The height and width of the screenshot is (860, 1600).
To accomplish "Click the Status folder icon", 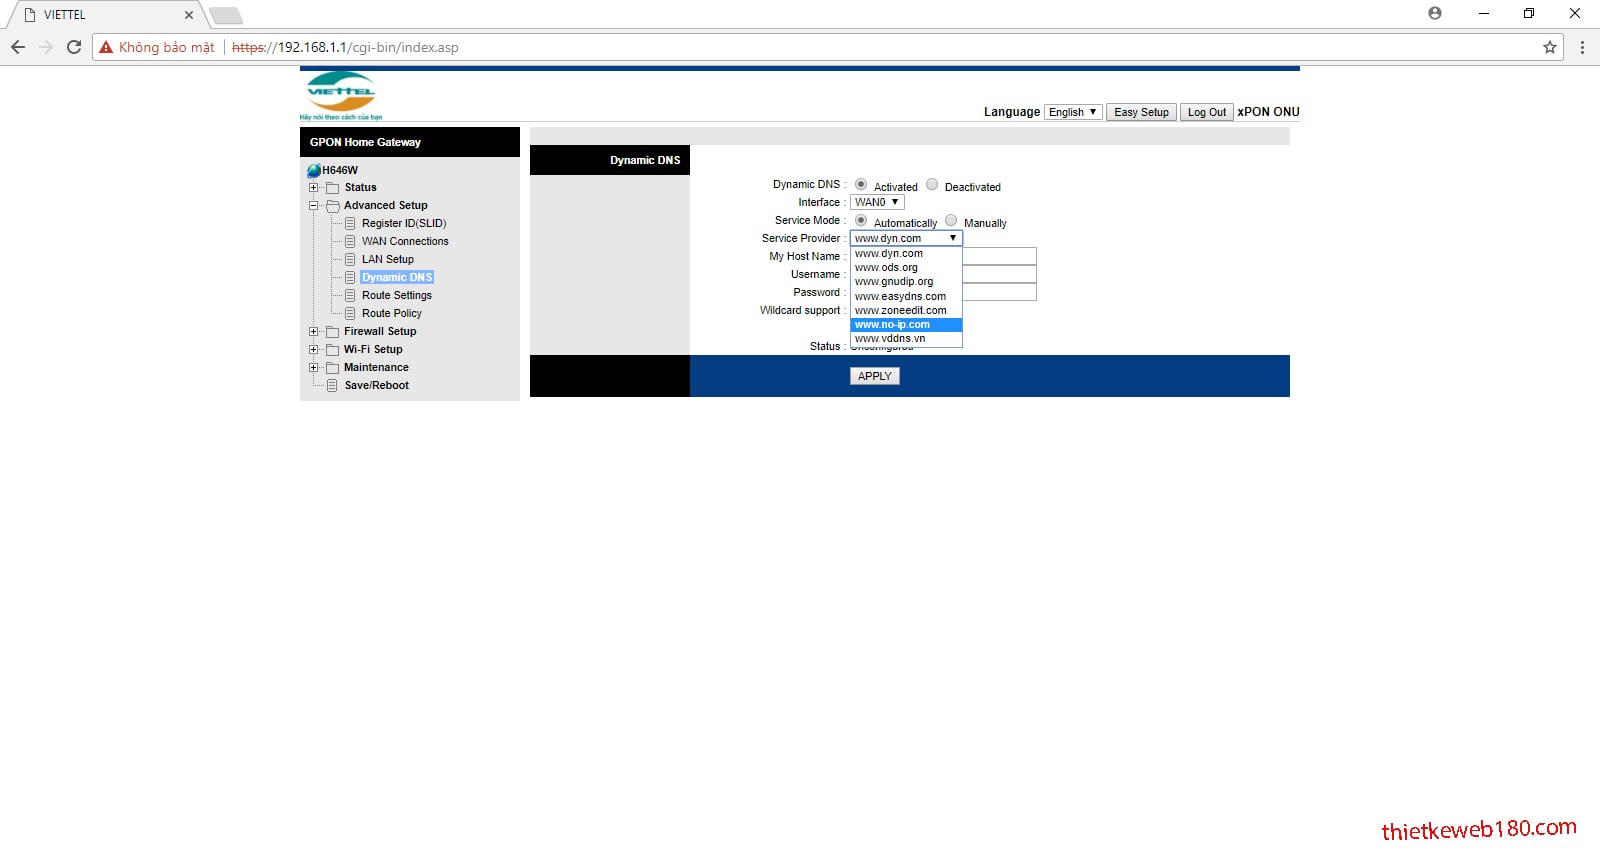I will tap(333, 188).
